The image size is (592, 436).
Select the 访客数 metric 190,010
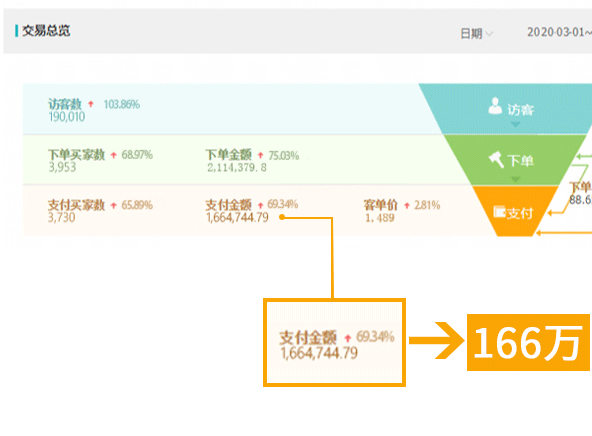pos(67,117)
